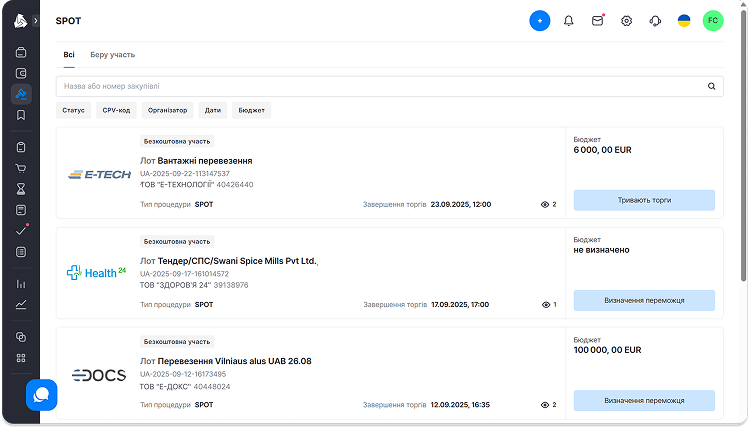Open the notifications bell
The height and width of the screenshot is (428, 750).
[569, 20]
